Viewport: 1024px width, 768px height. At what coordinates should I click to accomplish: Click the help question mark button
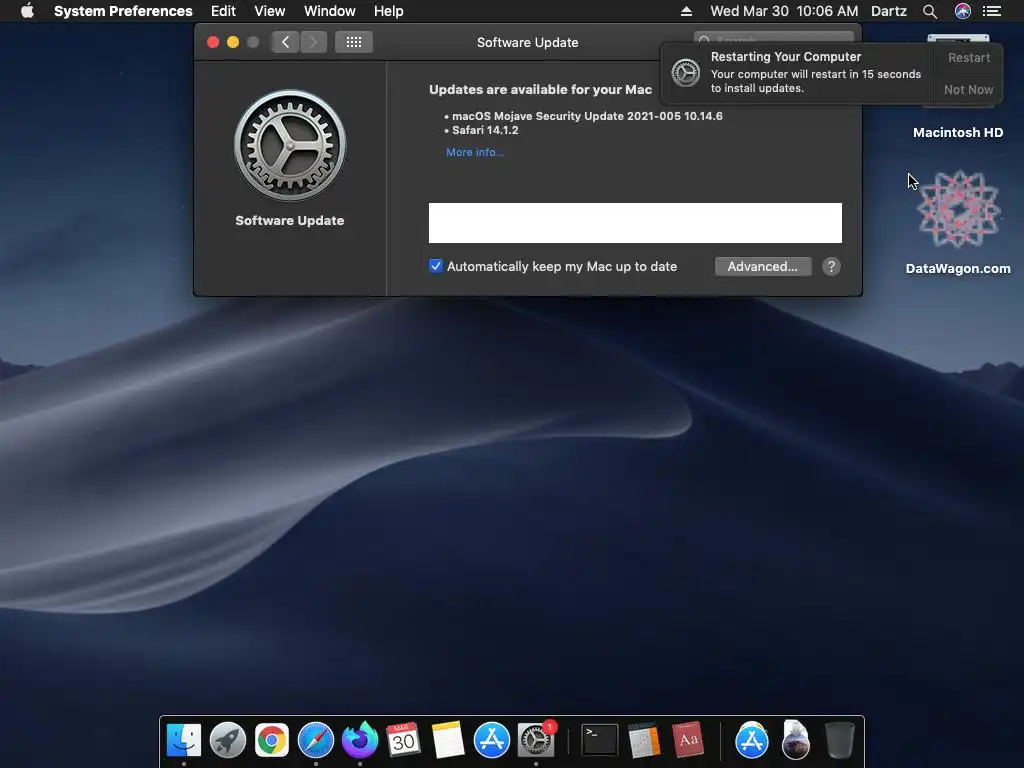tap(831, 266)
